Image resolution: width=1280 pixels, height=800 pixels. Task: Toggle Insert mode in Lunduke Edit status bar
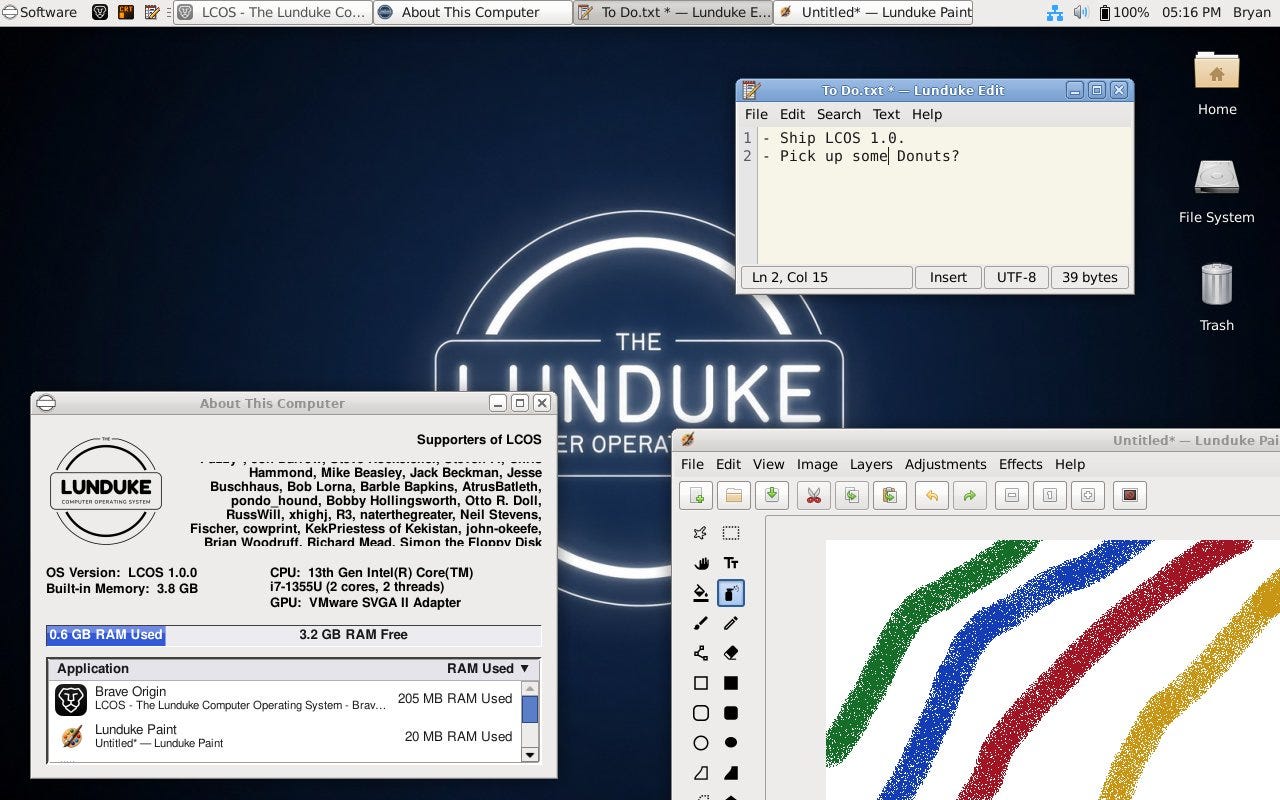[x=948, y=277]
